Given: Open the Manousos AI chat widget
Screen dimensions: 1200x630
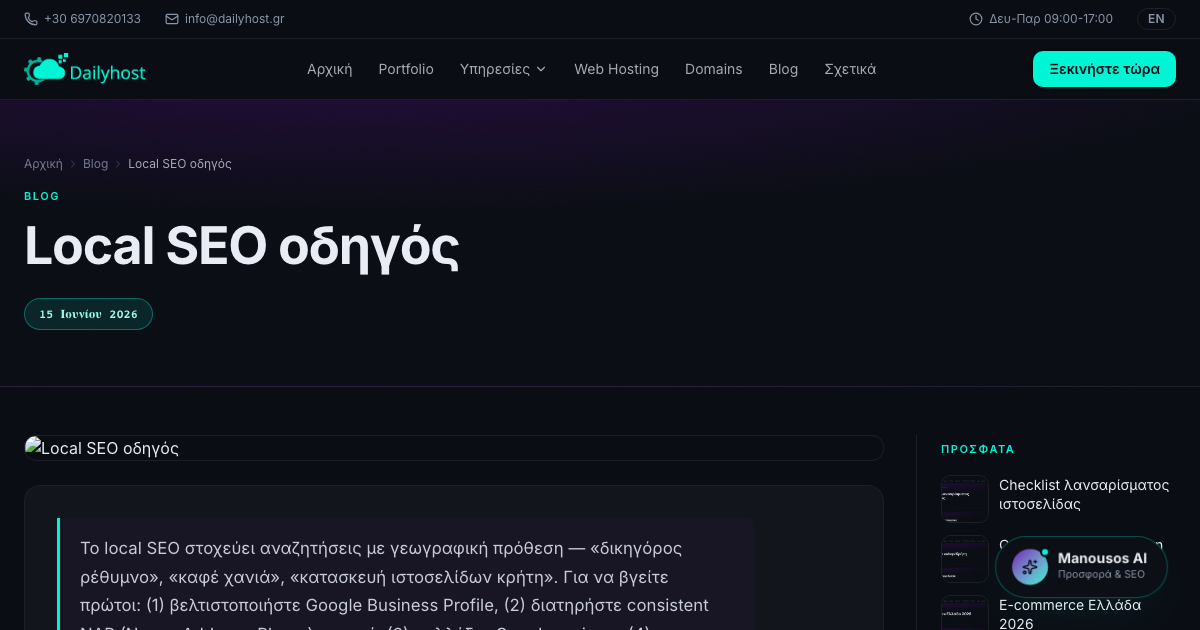Looking at the screenshot, I should [1081, 566].
